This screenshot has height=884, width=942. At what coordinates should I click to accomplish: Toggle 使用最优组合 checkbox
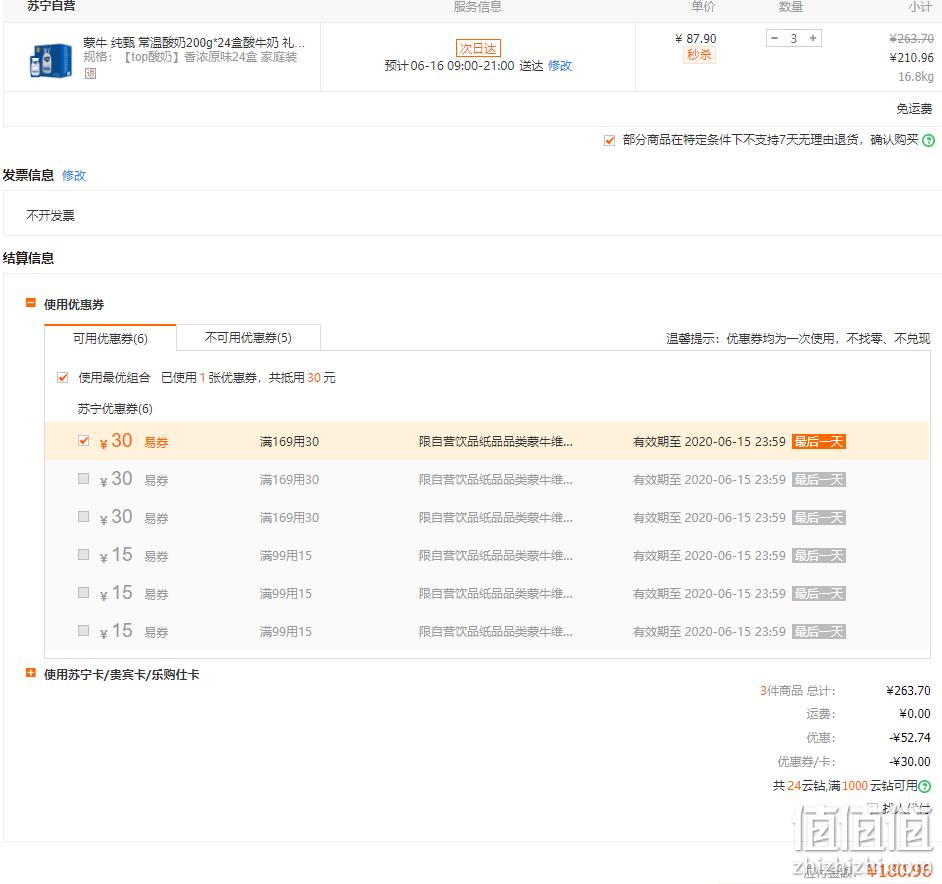(x=62, y=377)
